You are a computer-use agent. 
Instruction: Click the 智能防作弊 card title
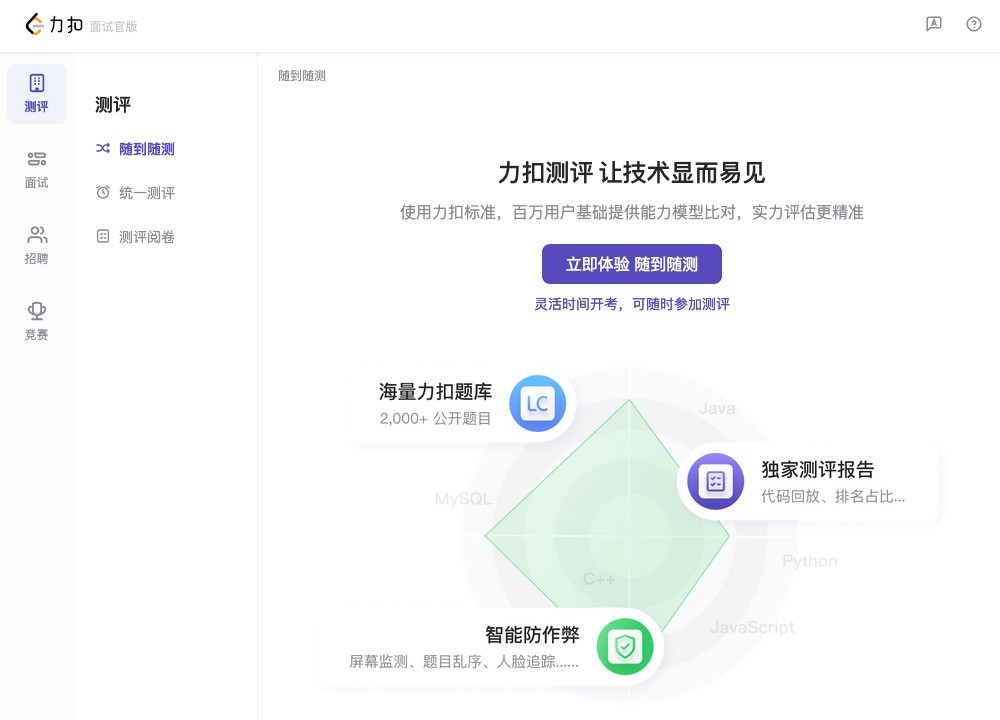pyautogui.click(x=532, y=635)
